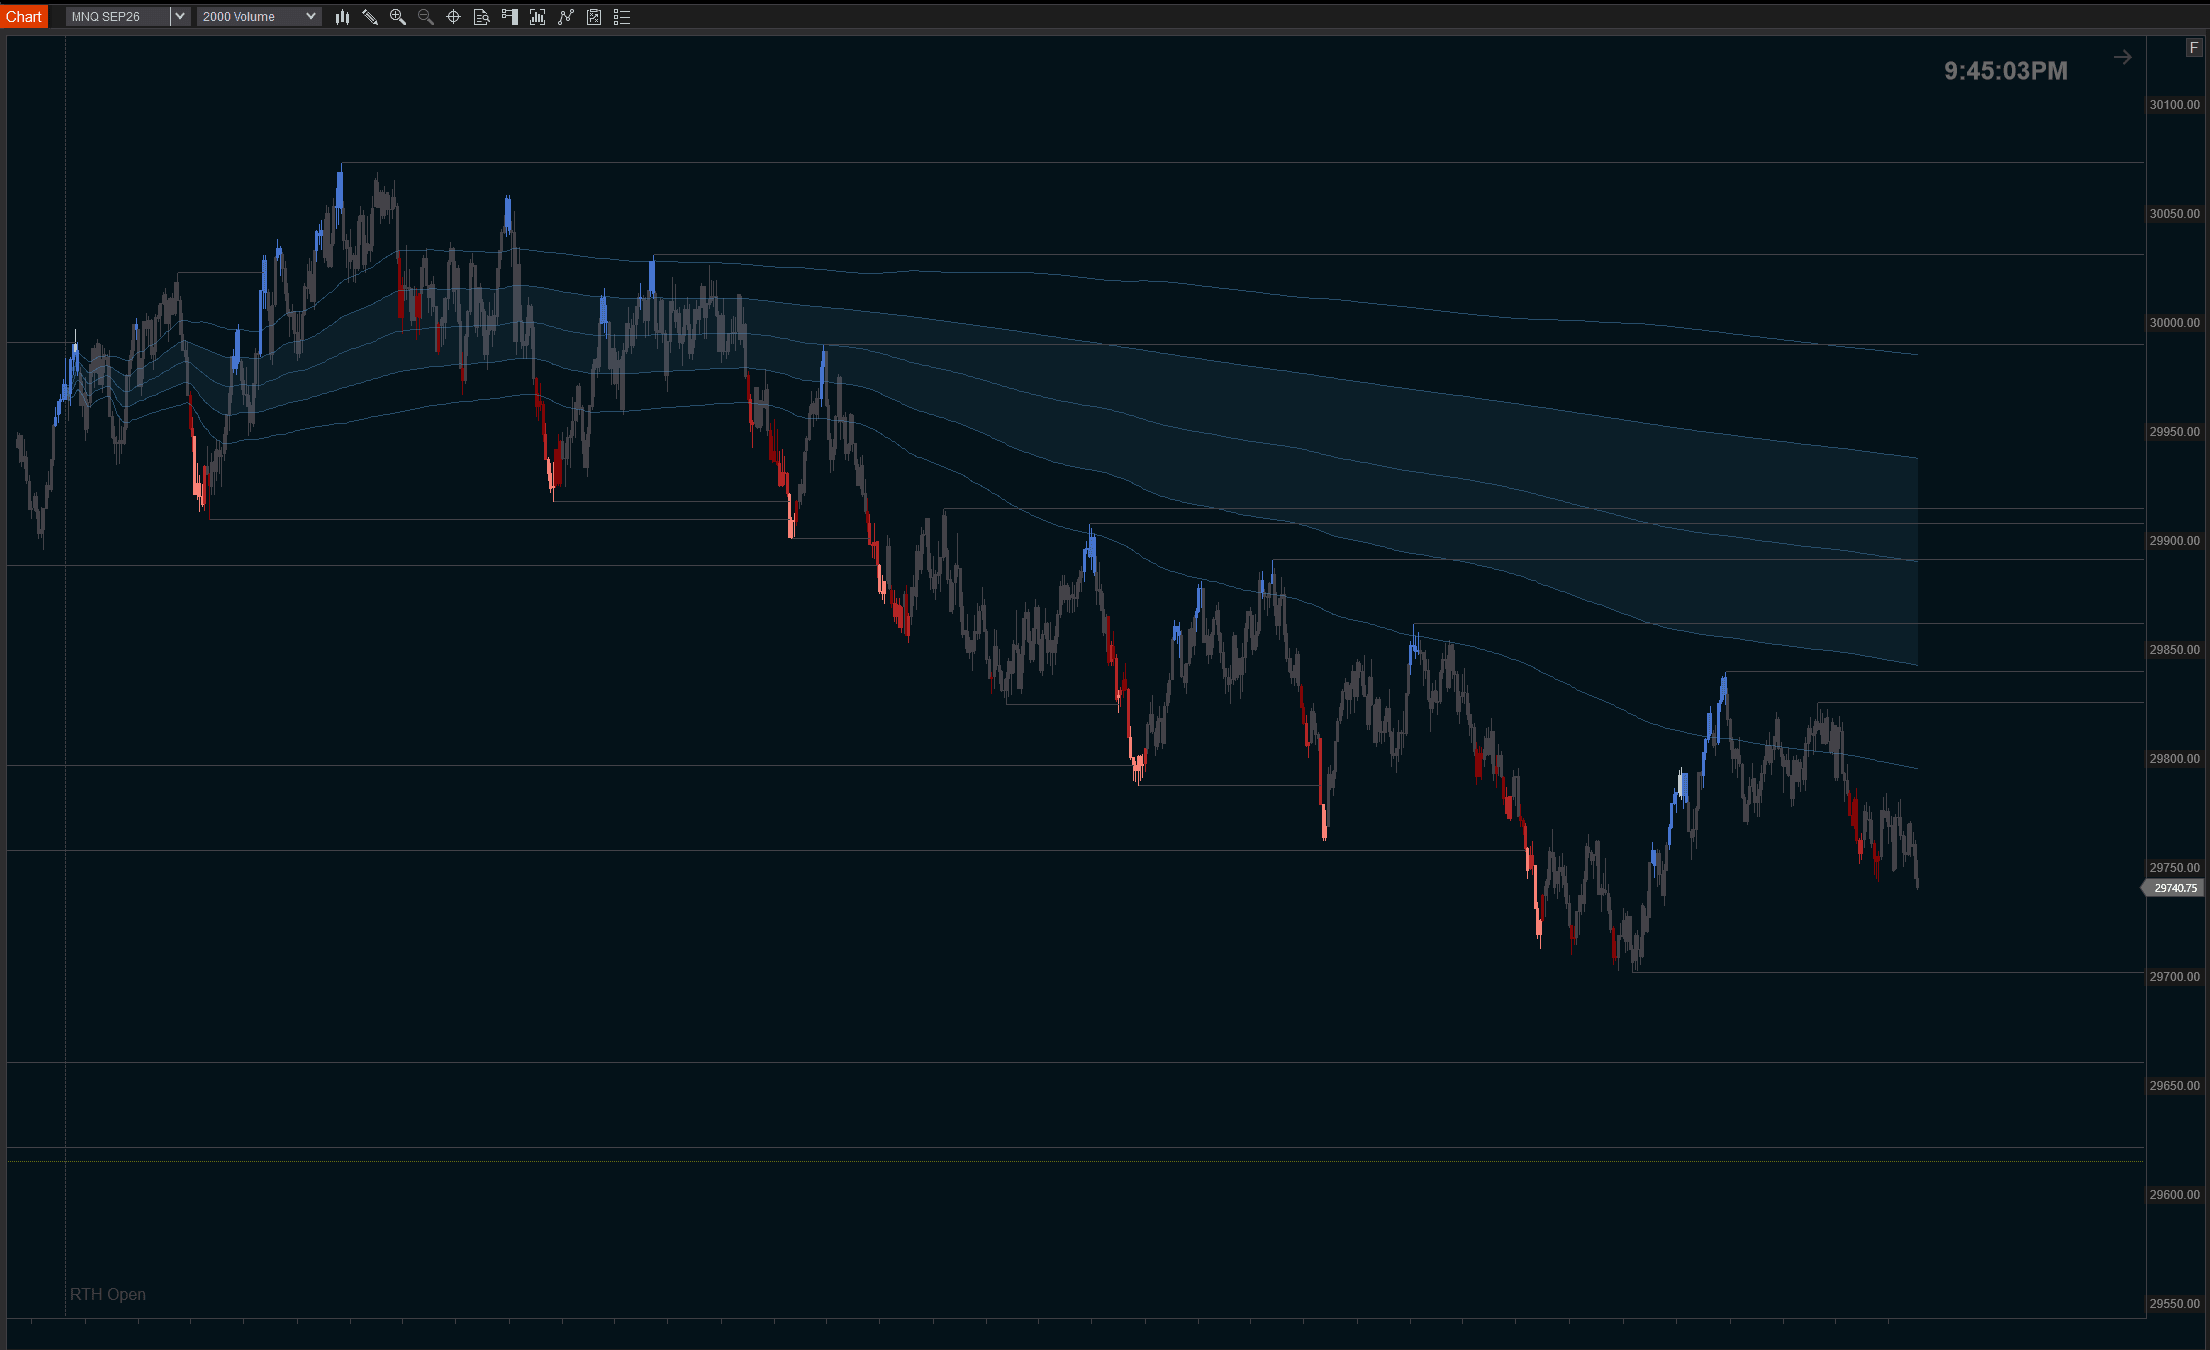Open the chart trader icon

[x=510, y=17]
